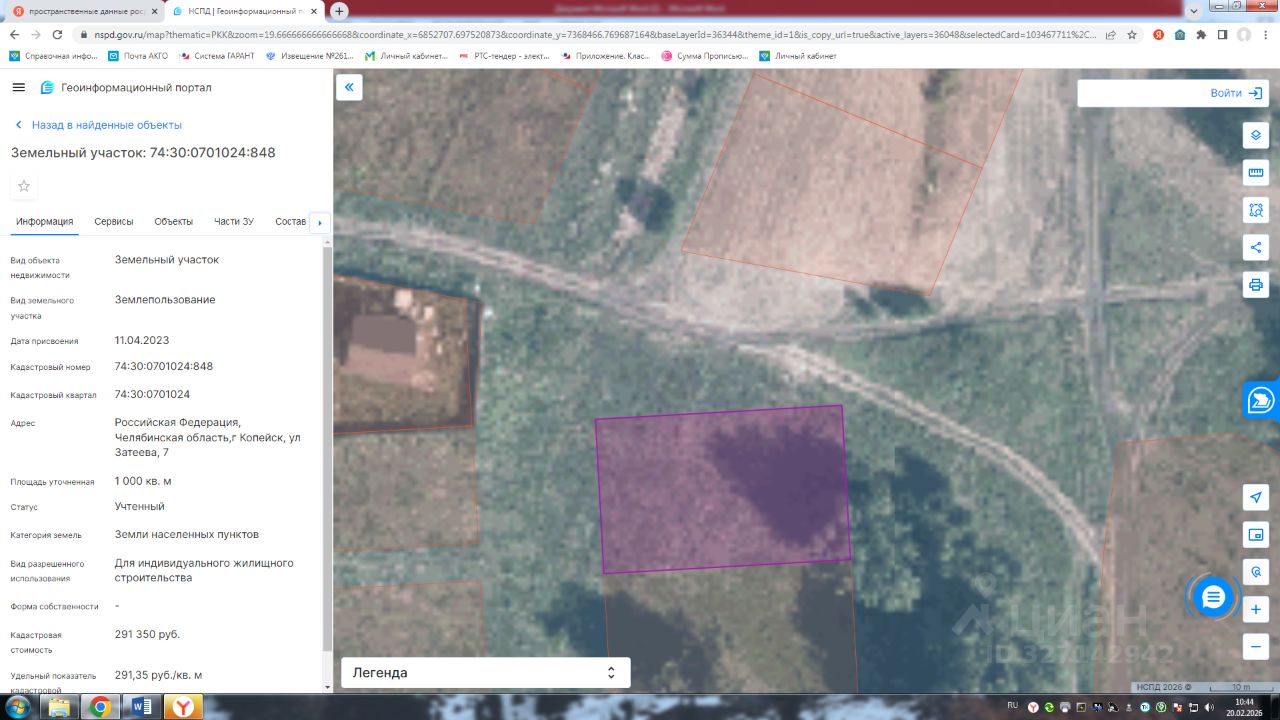
Task: Locate me with the navigation arrow icon
Action: [x=1256, y=498]
